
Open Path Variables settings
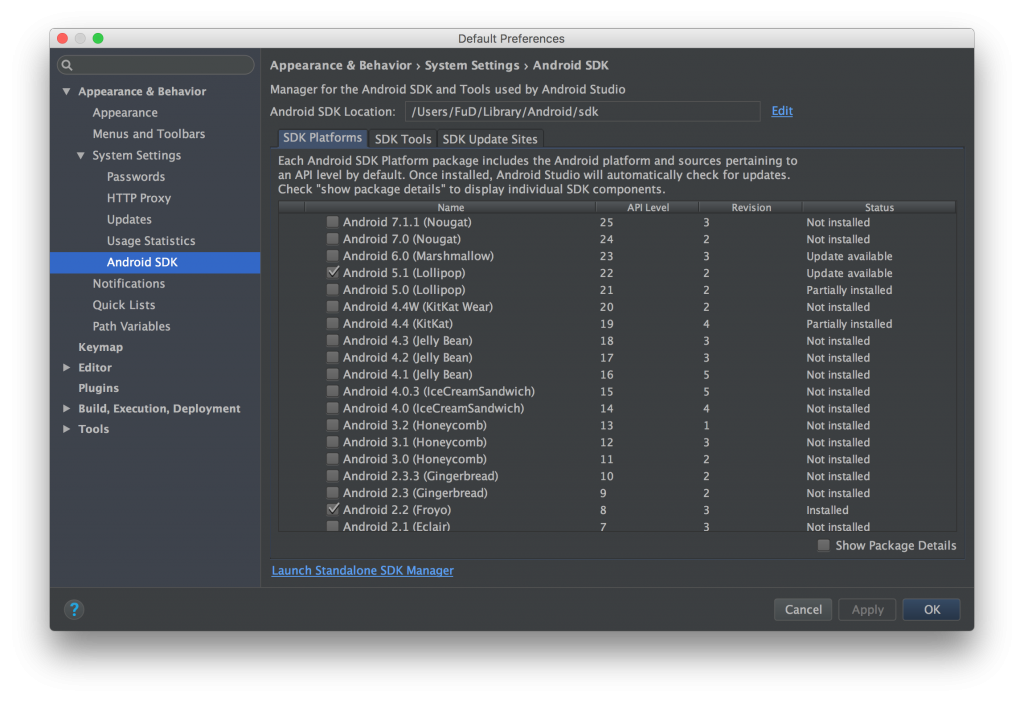coord(131,327)
